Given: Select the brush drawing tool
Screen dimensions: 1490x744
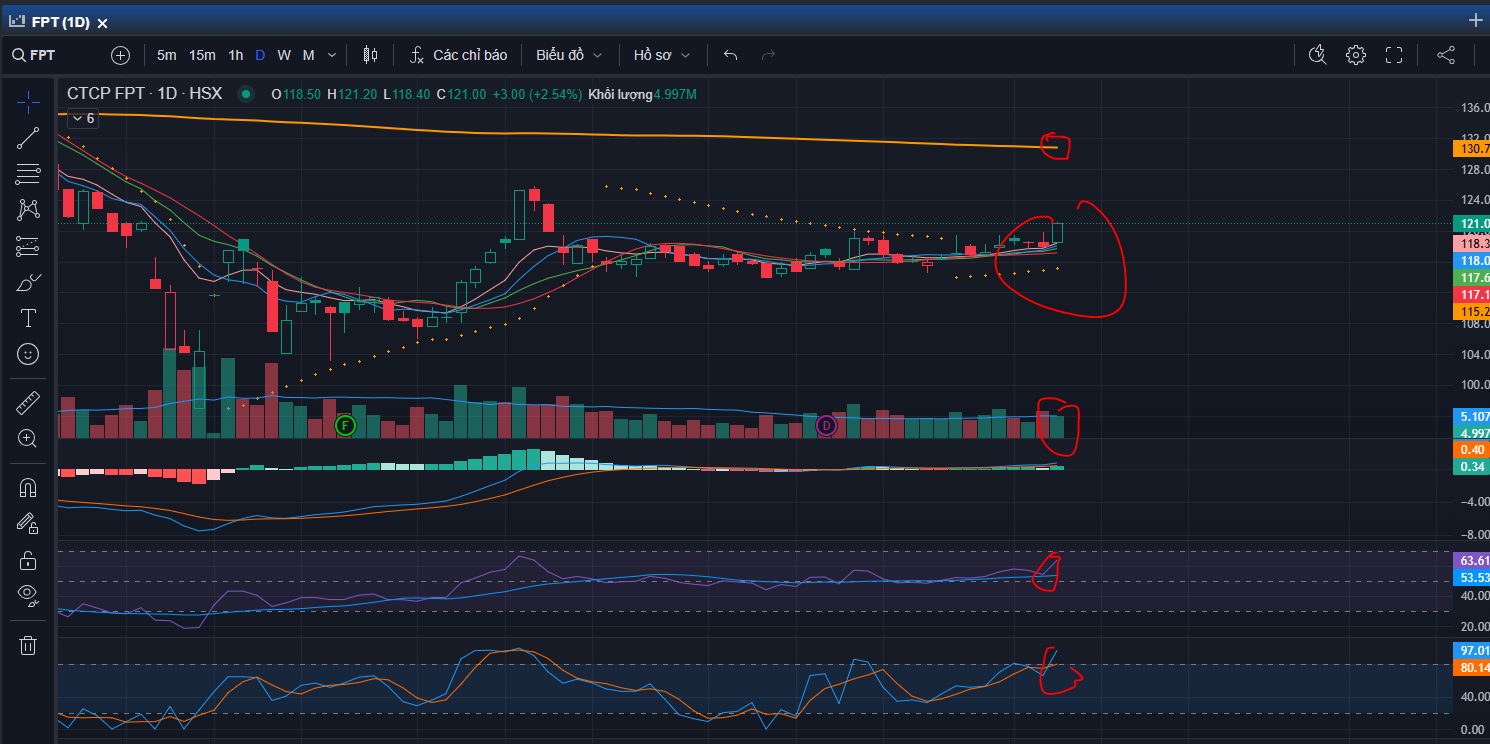Looking at the screenshot, I should coord(28,282).
